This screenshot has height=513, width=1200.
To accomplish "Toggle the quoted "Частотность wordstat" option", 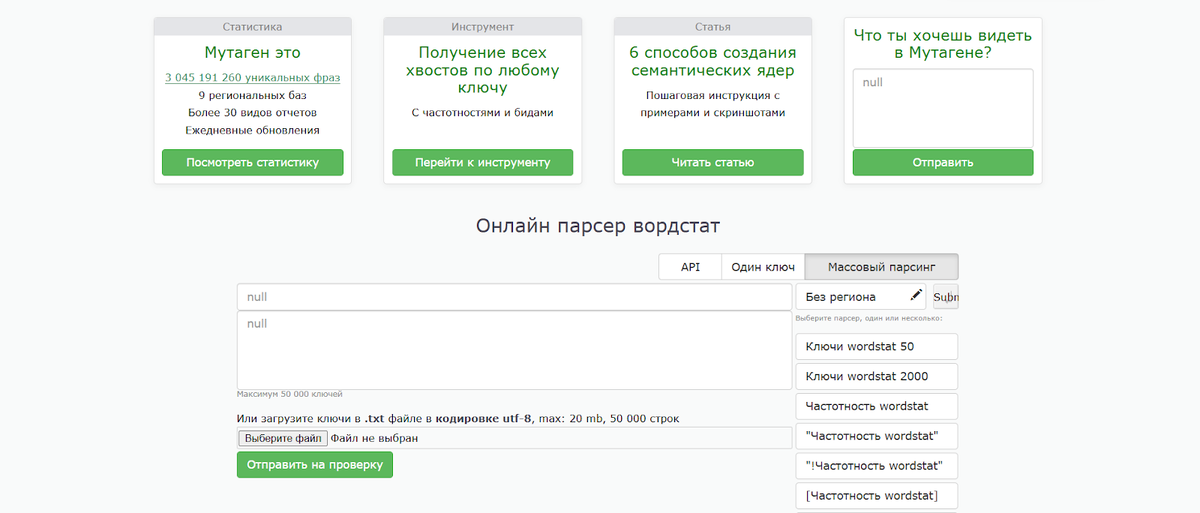I will (877, 436).
